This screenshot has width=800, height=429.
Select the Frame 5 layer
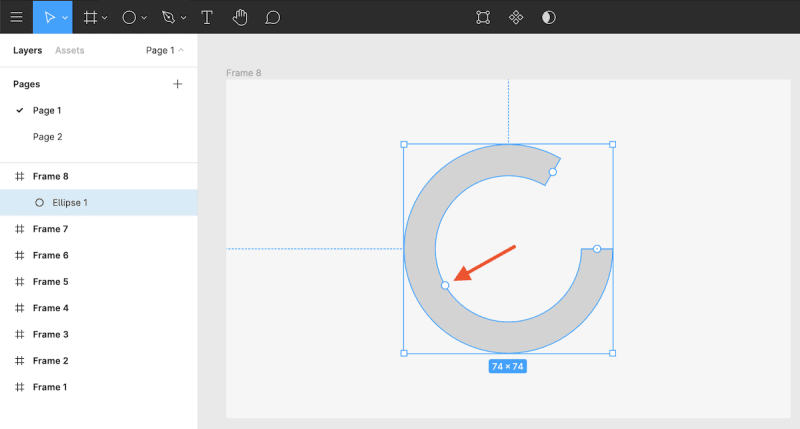[98, 282]
